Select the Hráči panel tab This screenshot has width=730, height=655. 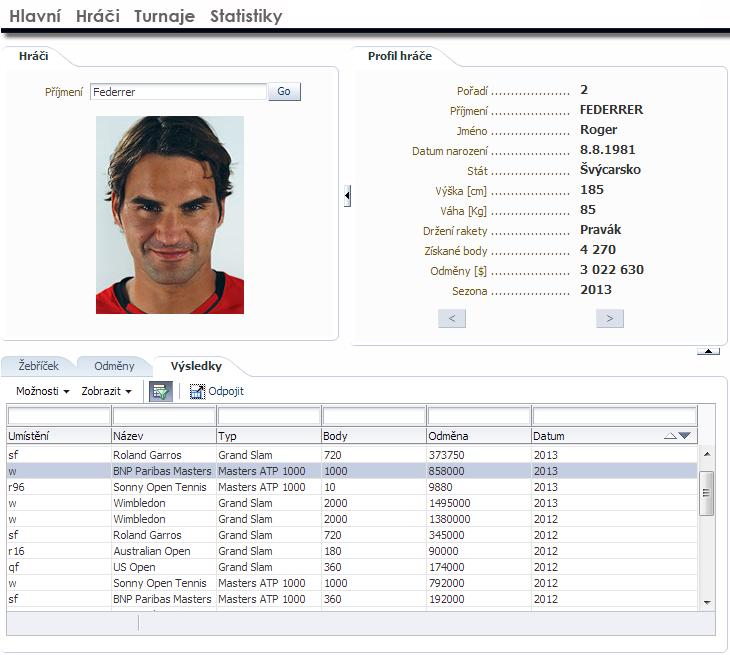click(x=34, y=56)
